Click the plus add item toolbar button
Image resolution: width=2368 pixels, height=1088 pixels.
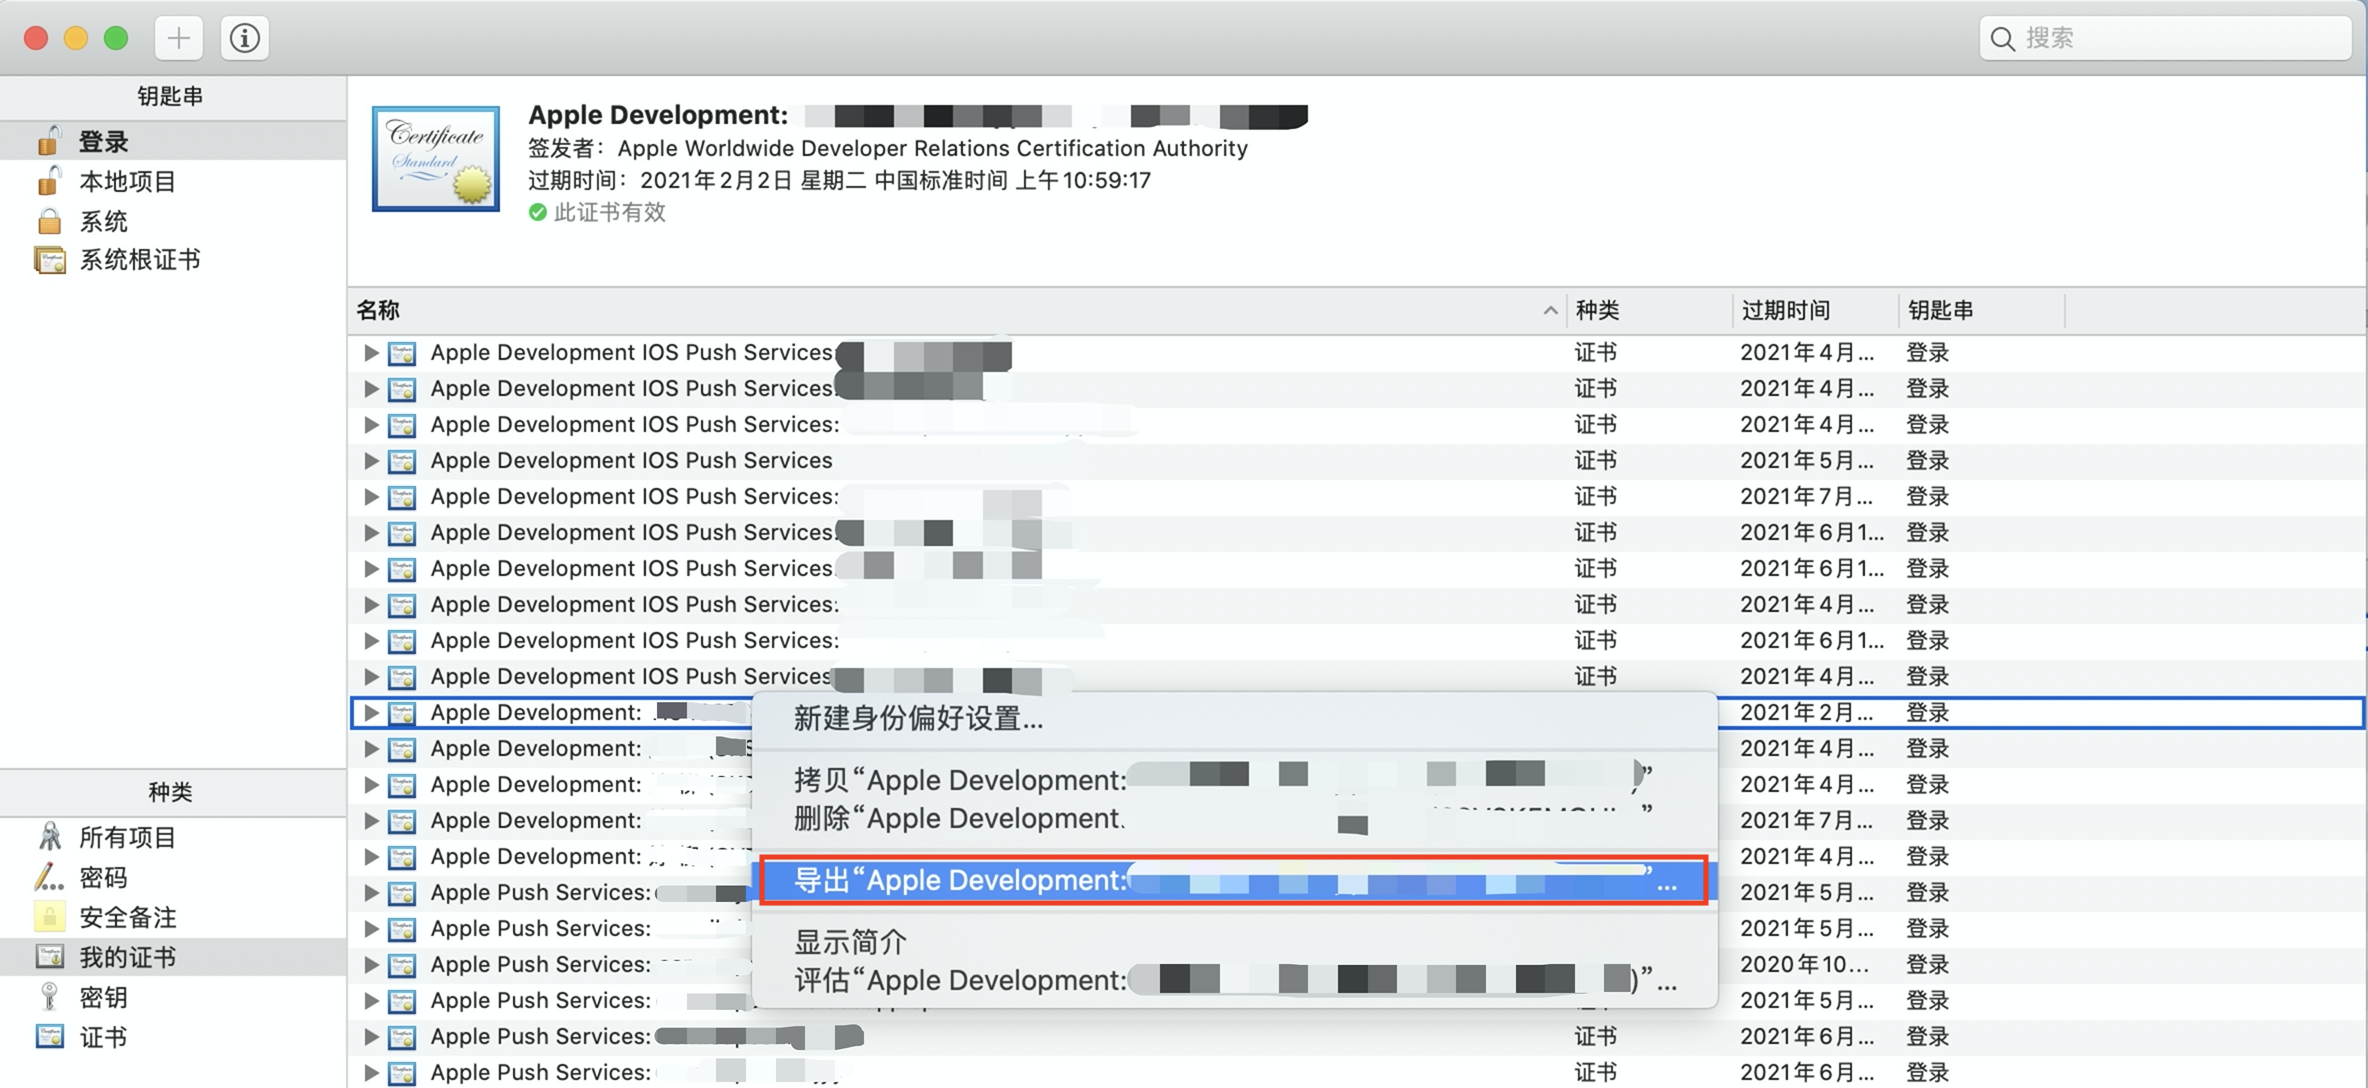click(179, 38)
